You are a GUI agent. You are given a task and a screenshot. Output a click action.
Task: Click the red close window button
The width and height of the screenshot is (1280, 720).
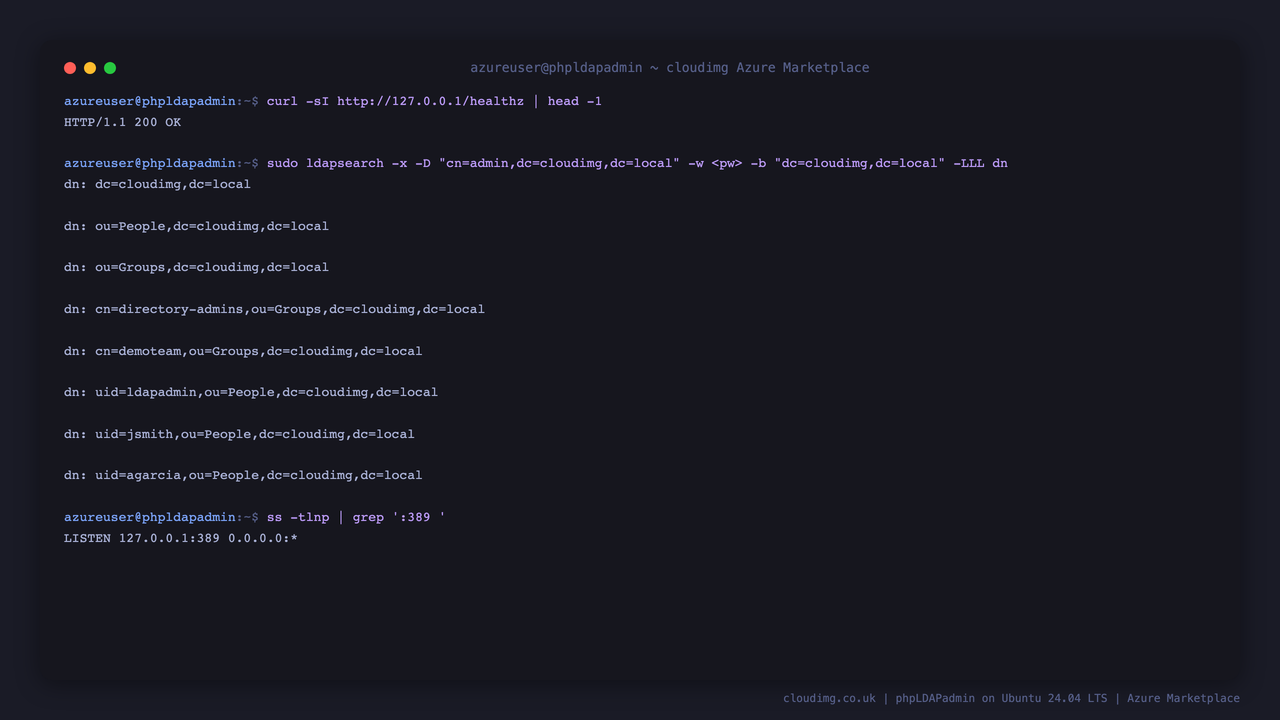pyautogui.click(x=70, y=68)
